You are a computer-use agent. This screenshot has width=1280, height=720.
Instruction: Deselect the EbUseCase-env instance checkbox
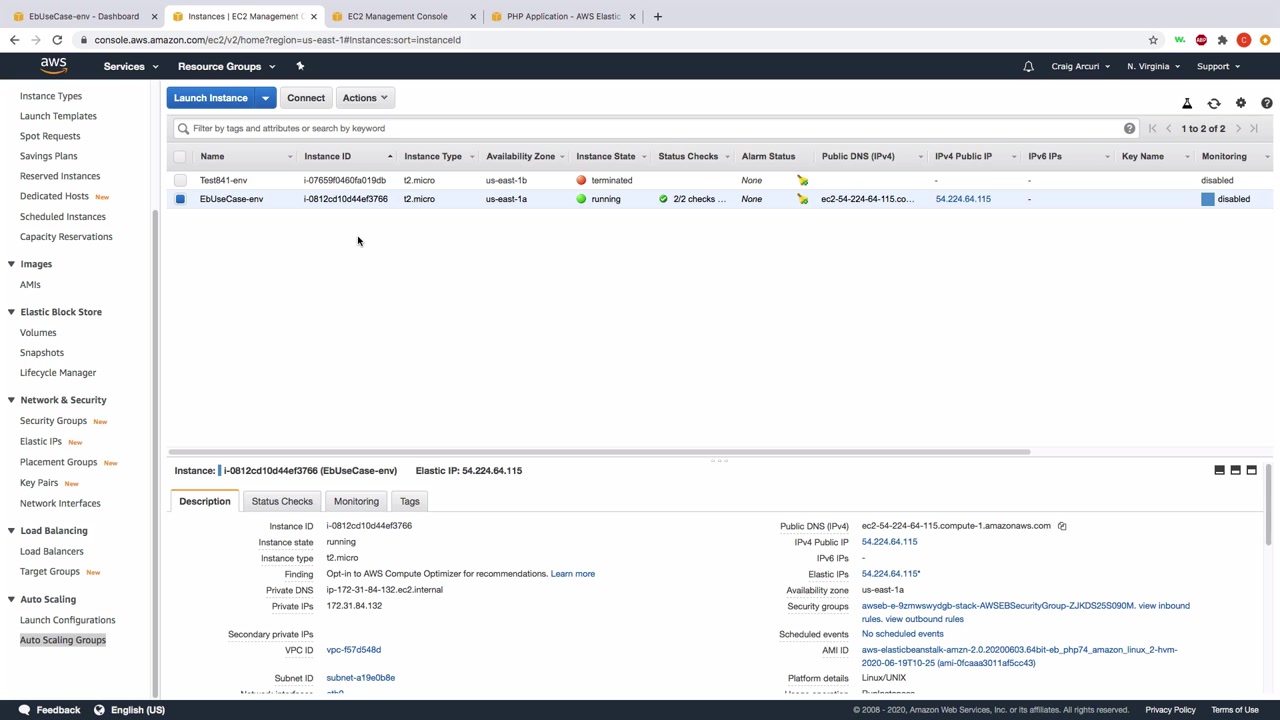pyautogui.click(x=180, y=199)
